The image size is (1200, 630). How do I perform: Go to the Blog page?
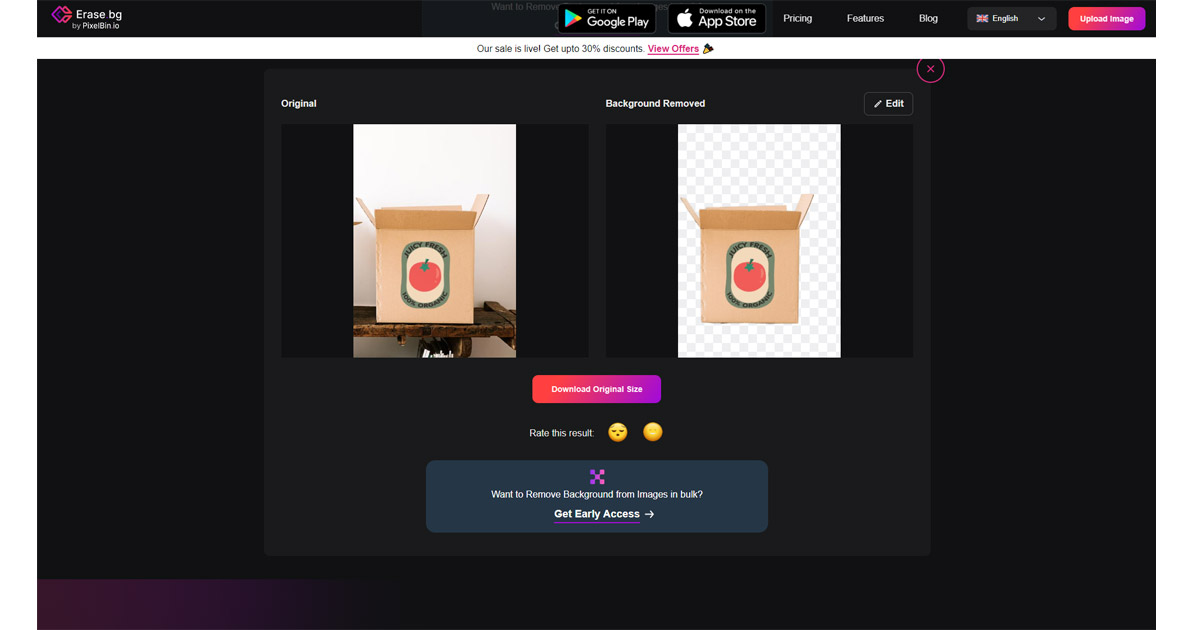pyautogui.click(x=928, y=18)
